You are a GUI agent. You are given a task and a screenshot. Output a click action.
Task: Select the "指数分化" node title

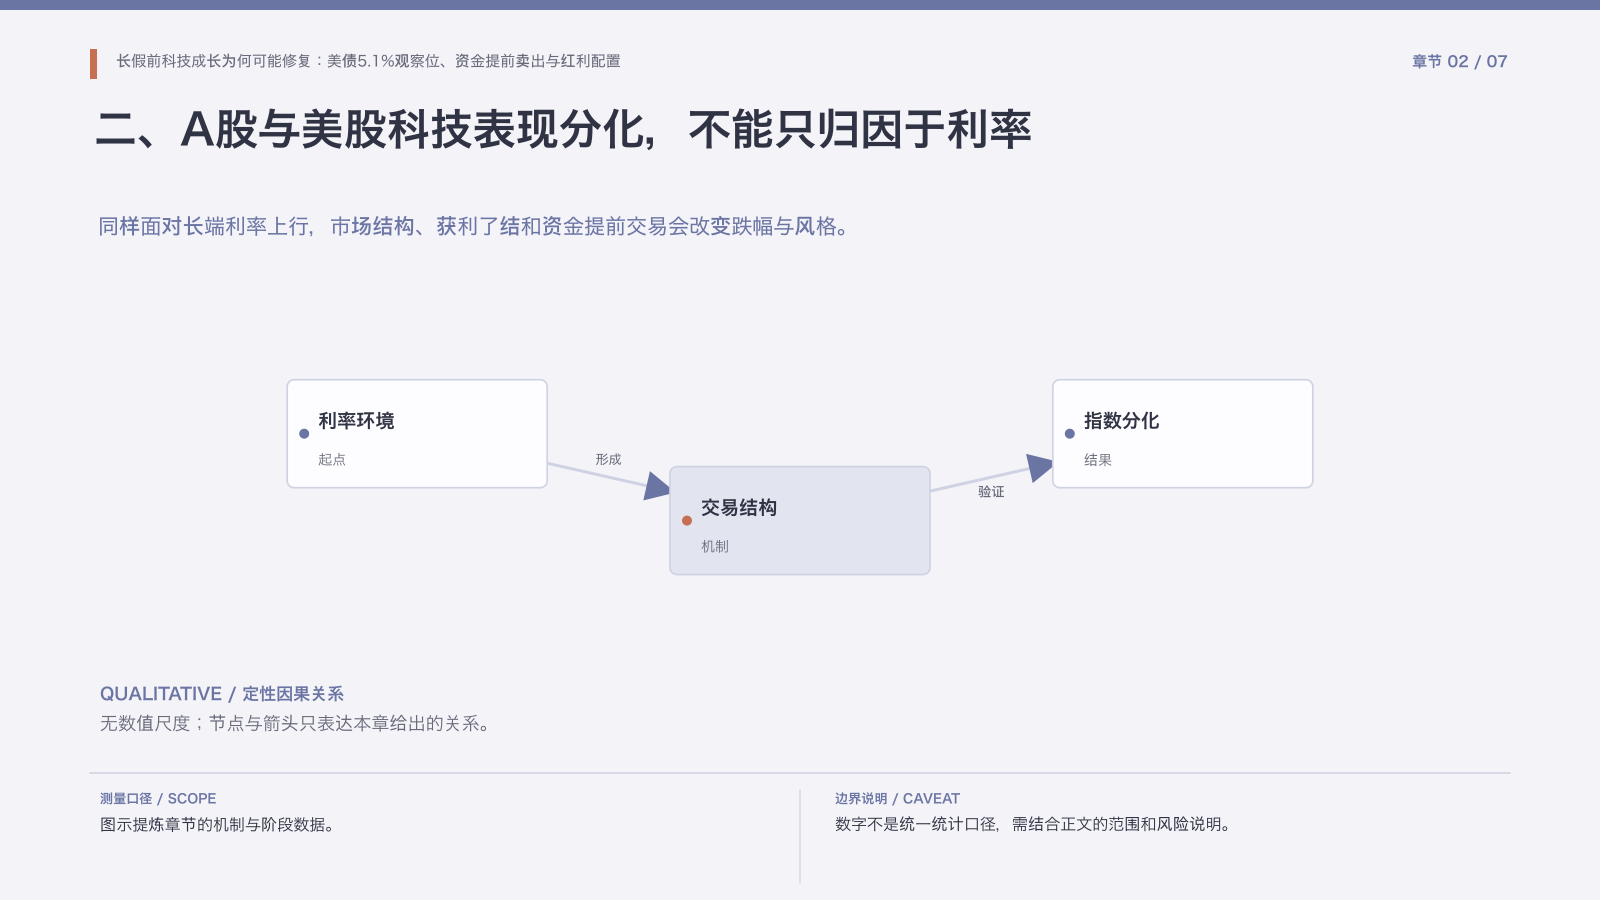pos(1122,421)
